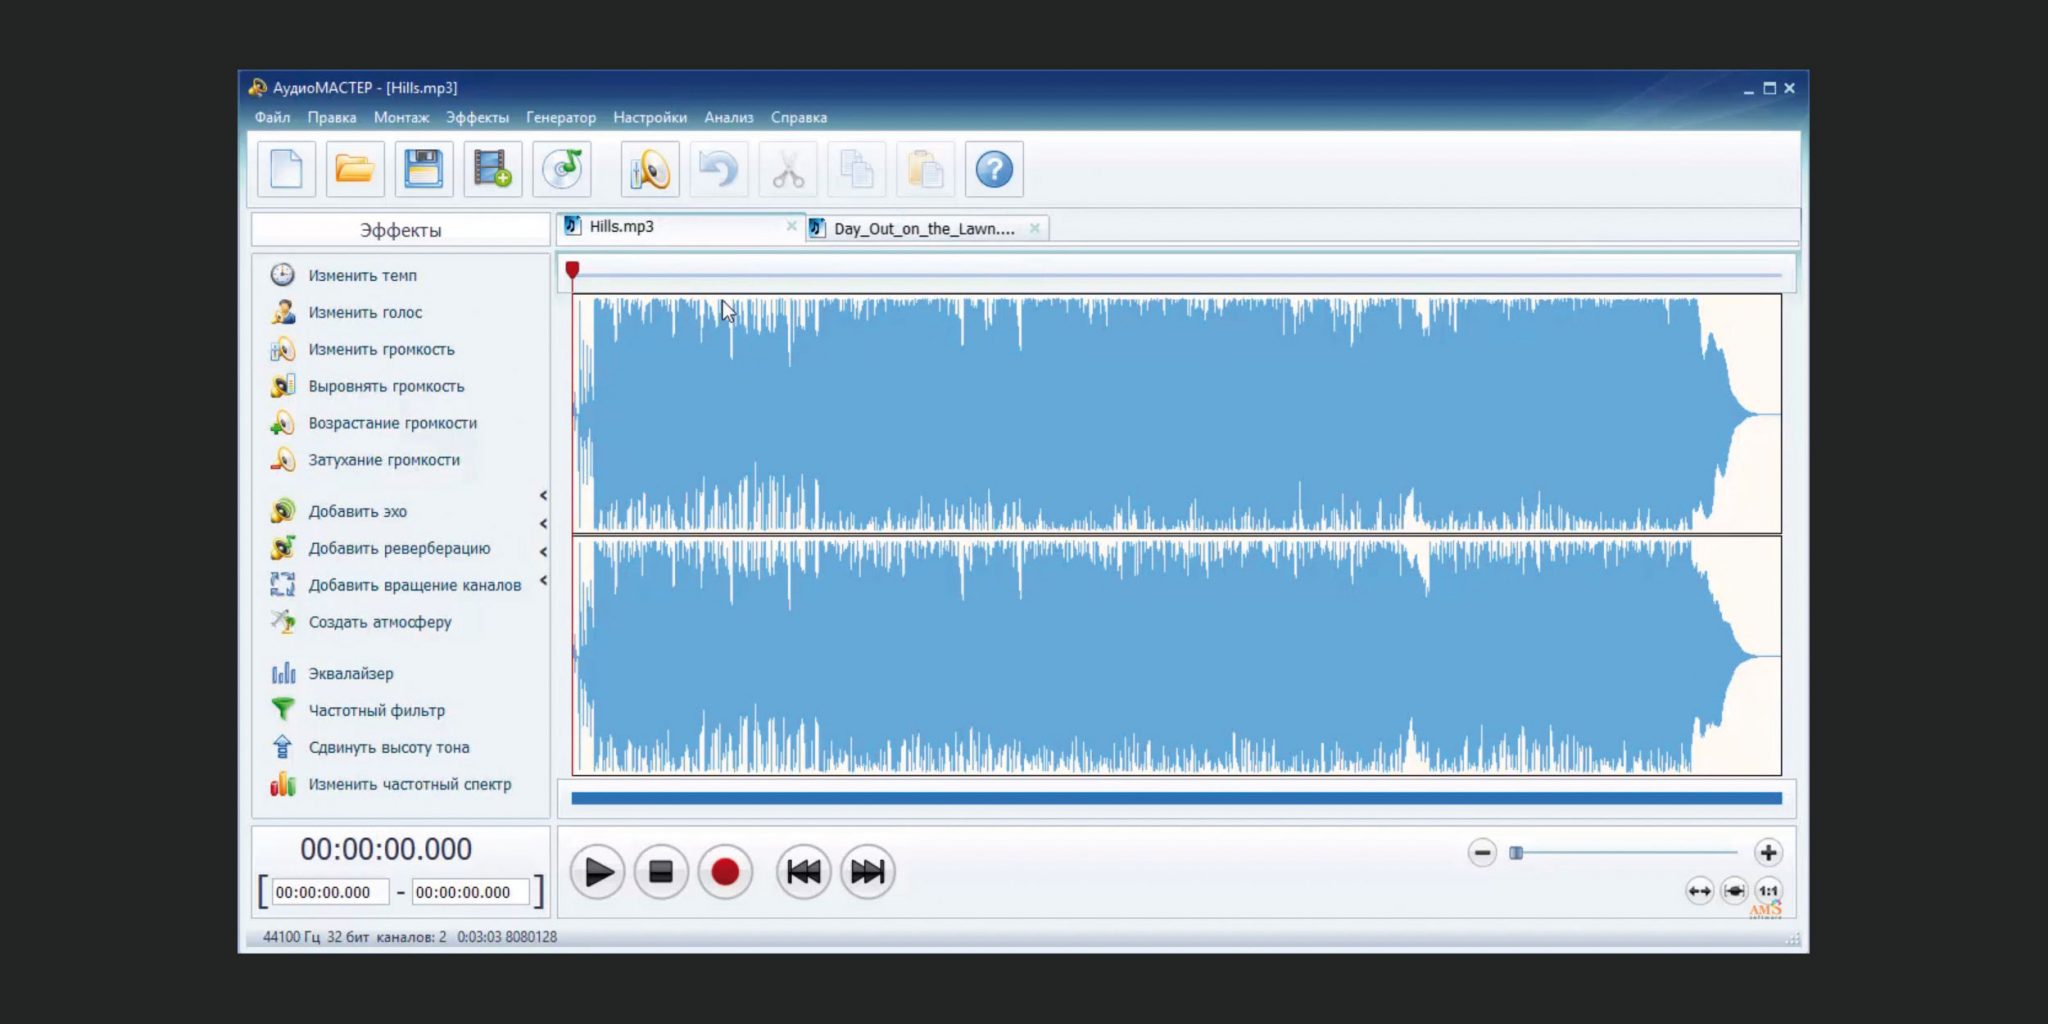Viewport: 2048px width, 1024px height.
Task: Fit the whole track with the double-arrow button
Action: (1700, 891)
